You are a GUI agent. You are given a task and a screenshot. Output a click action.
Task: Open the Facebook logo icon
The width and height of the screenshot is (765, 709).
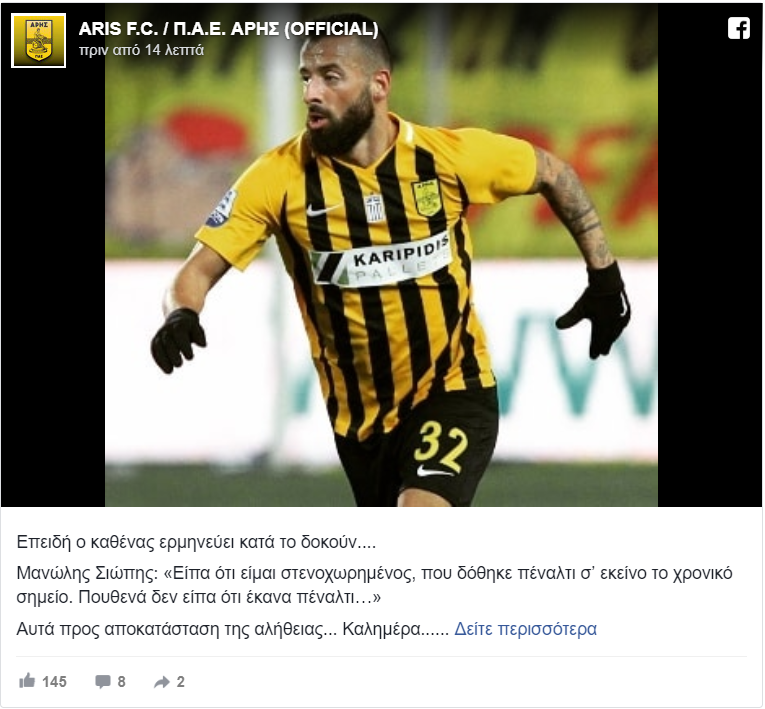739,28
